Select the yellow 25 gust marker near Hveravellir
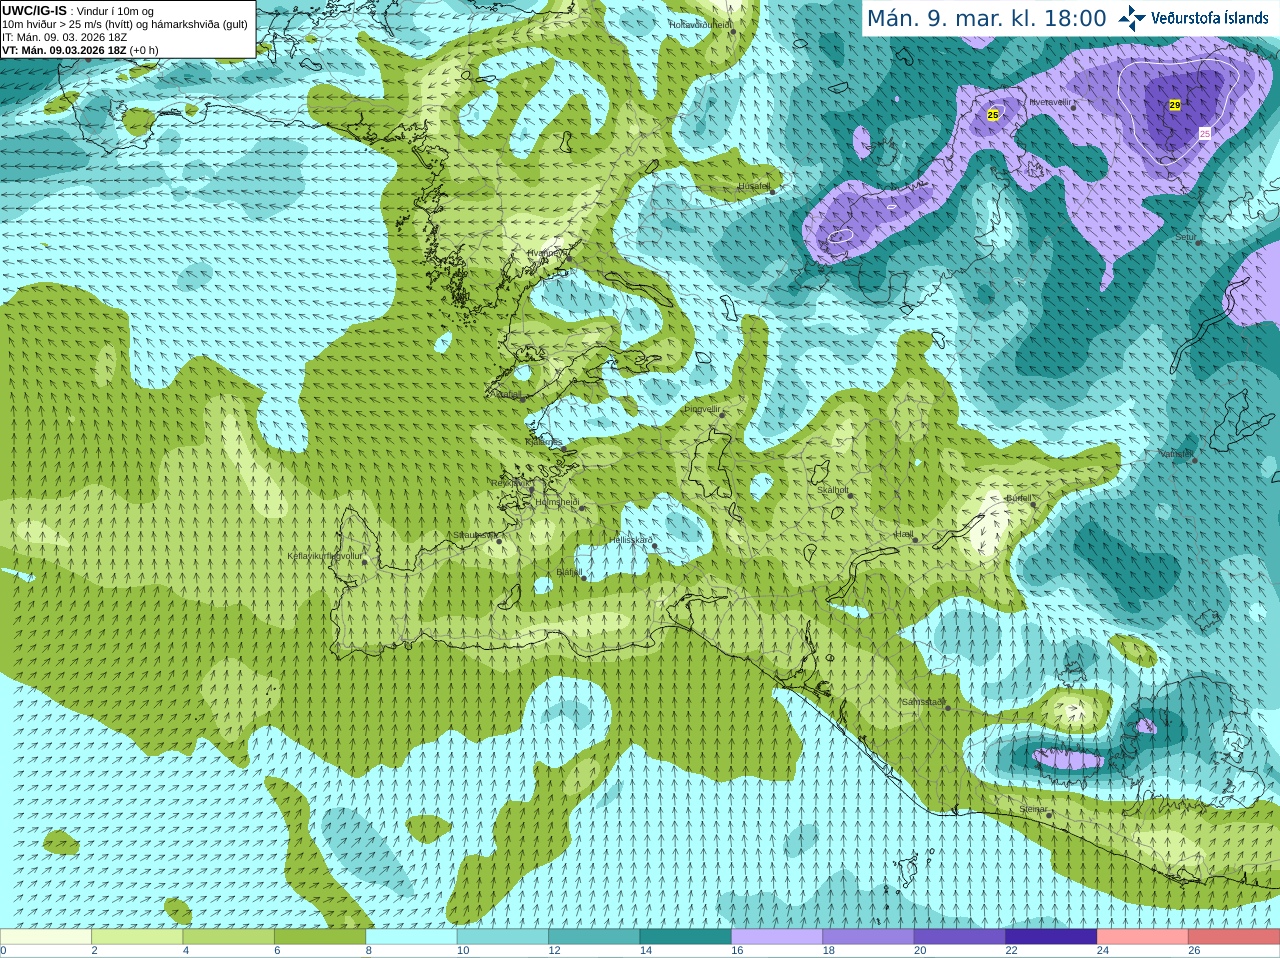This screenshot has width=1280, height=958. (993, 116)
